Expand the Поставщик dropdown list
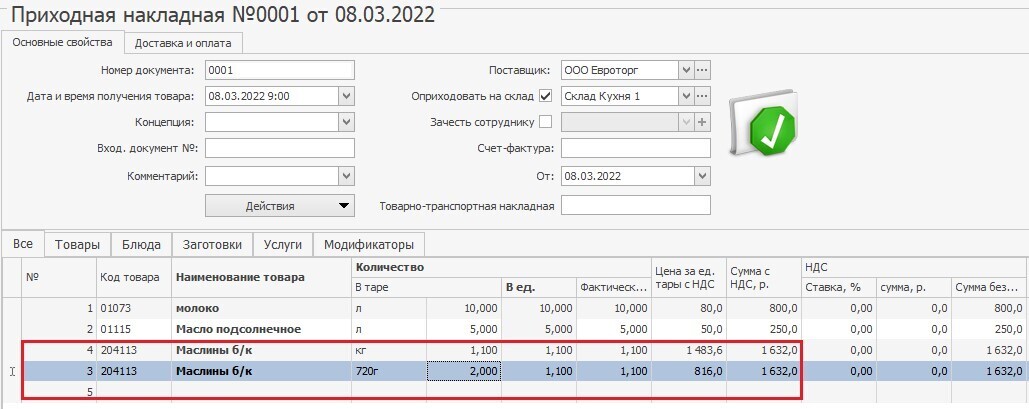This screenshot has width=1029, height=409. (685, 70)
